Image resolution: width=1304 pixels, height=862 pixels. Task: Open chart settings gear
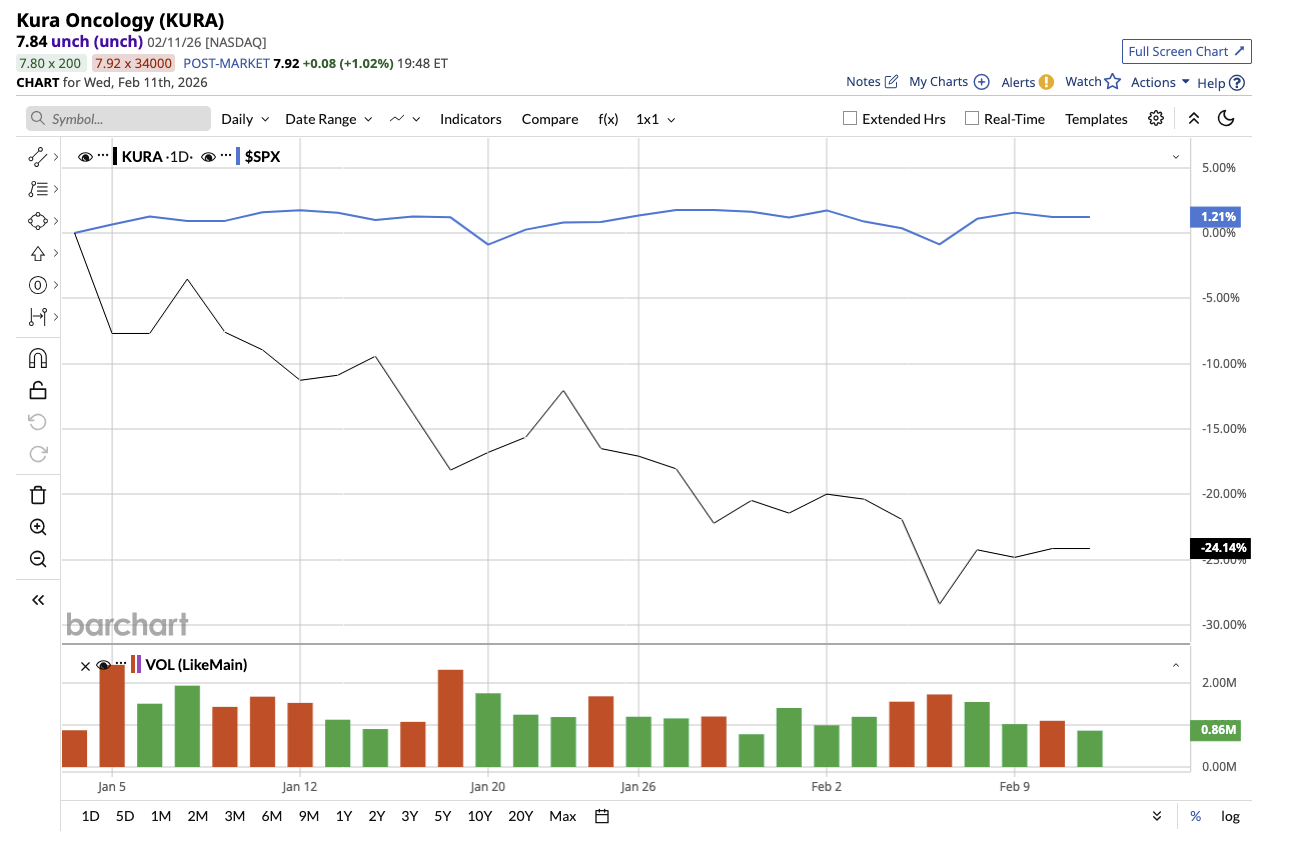tap(1156, 118)
